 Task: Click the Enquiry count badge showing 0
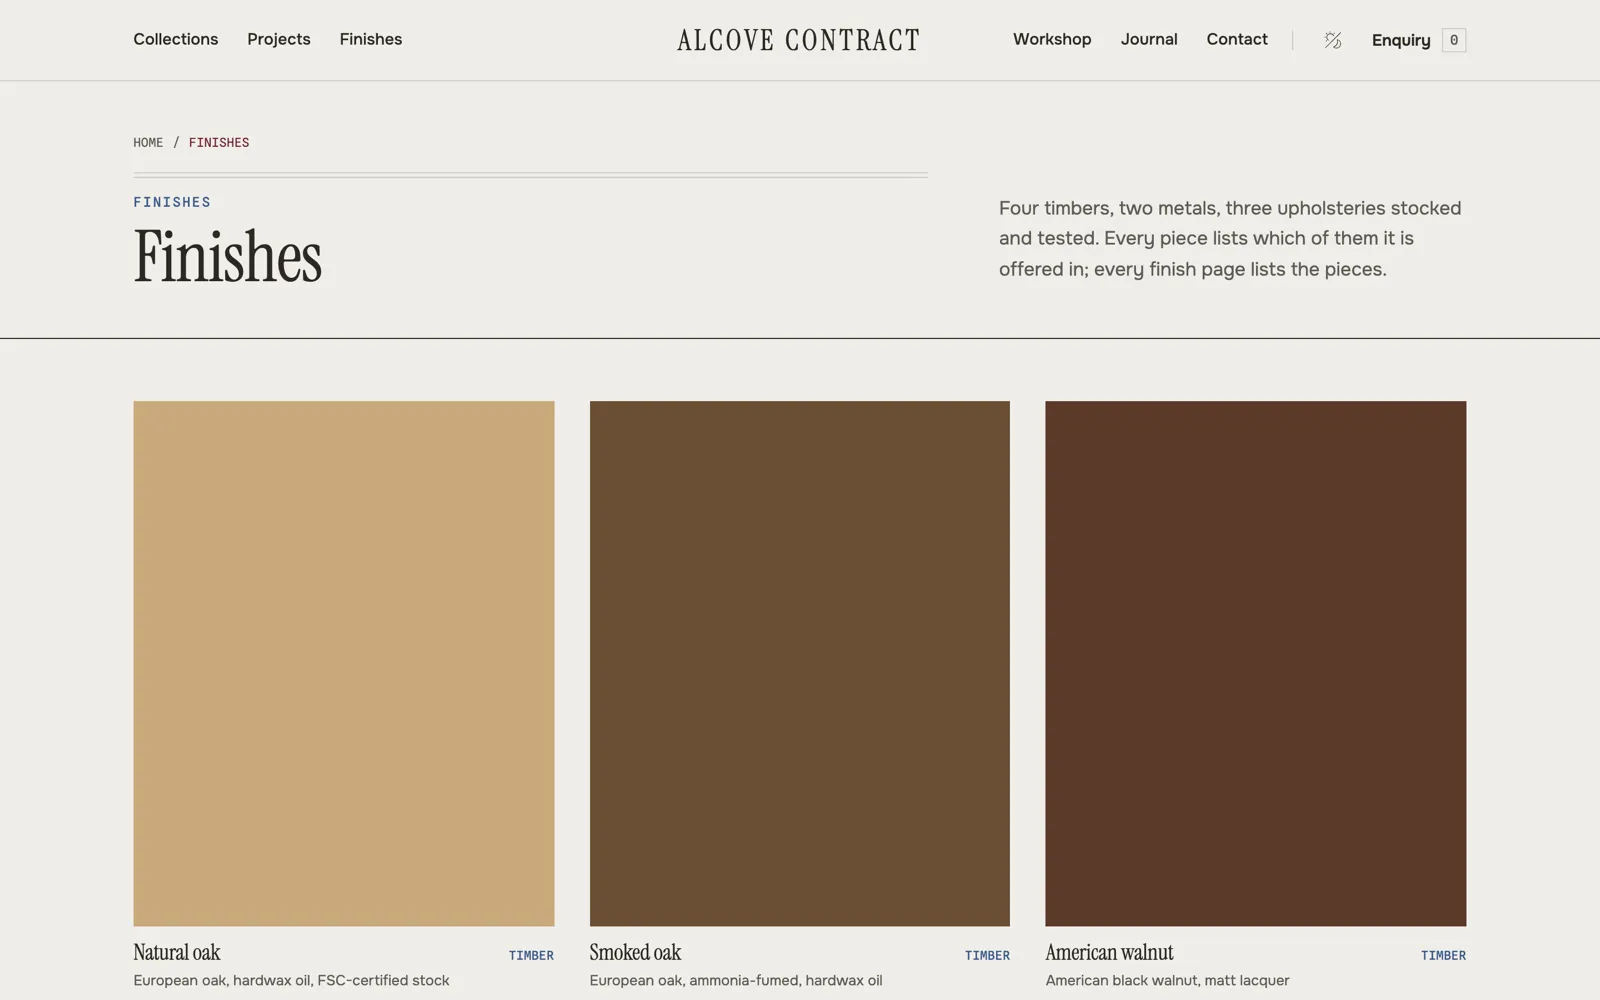tap(1454, 40)
